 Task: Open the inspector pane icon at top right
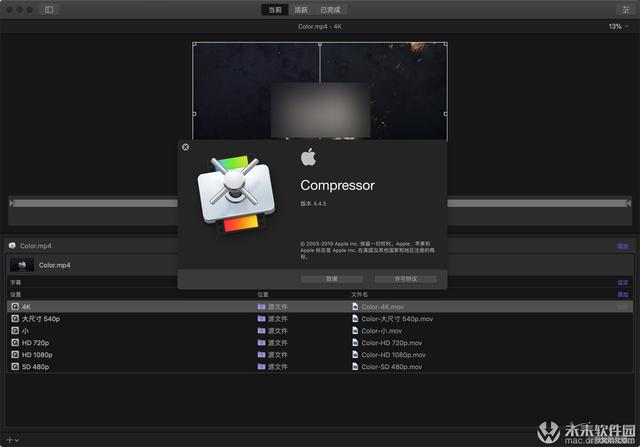pos(626,9)
